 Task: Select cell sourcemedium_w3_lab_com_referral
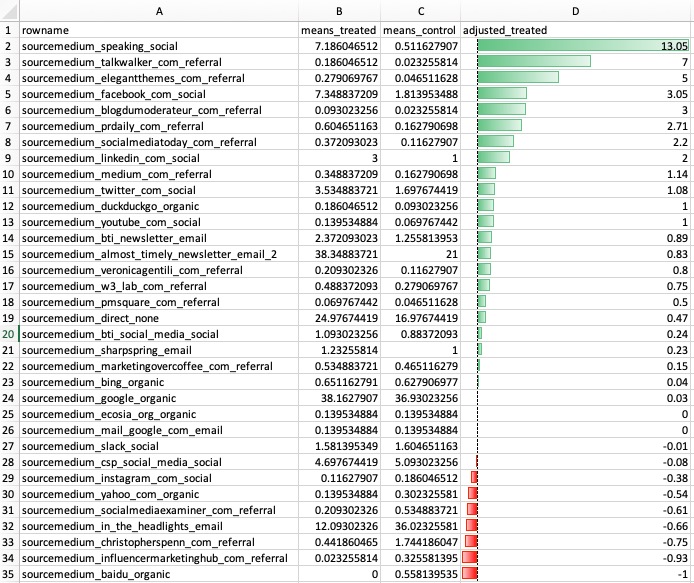tap(159, 286)
